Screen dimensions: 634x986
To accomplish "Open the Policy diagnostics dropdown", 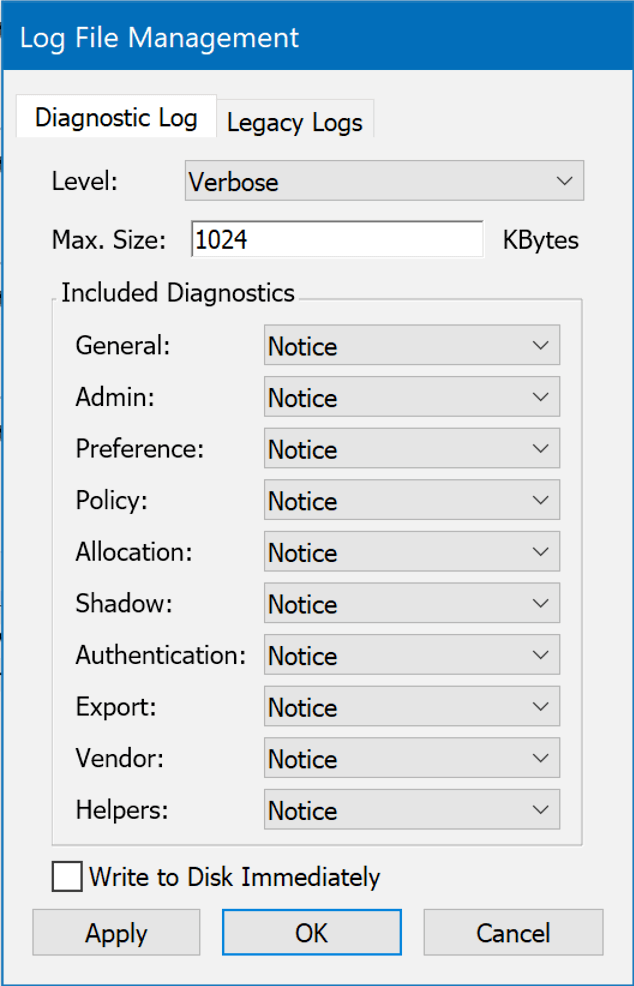I will [x=411, y=501].
